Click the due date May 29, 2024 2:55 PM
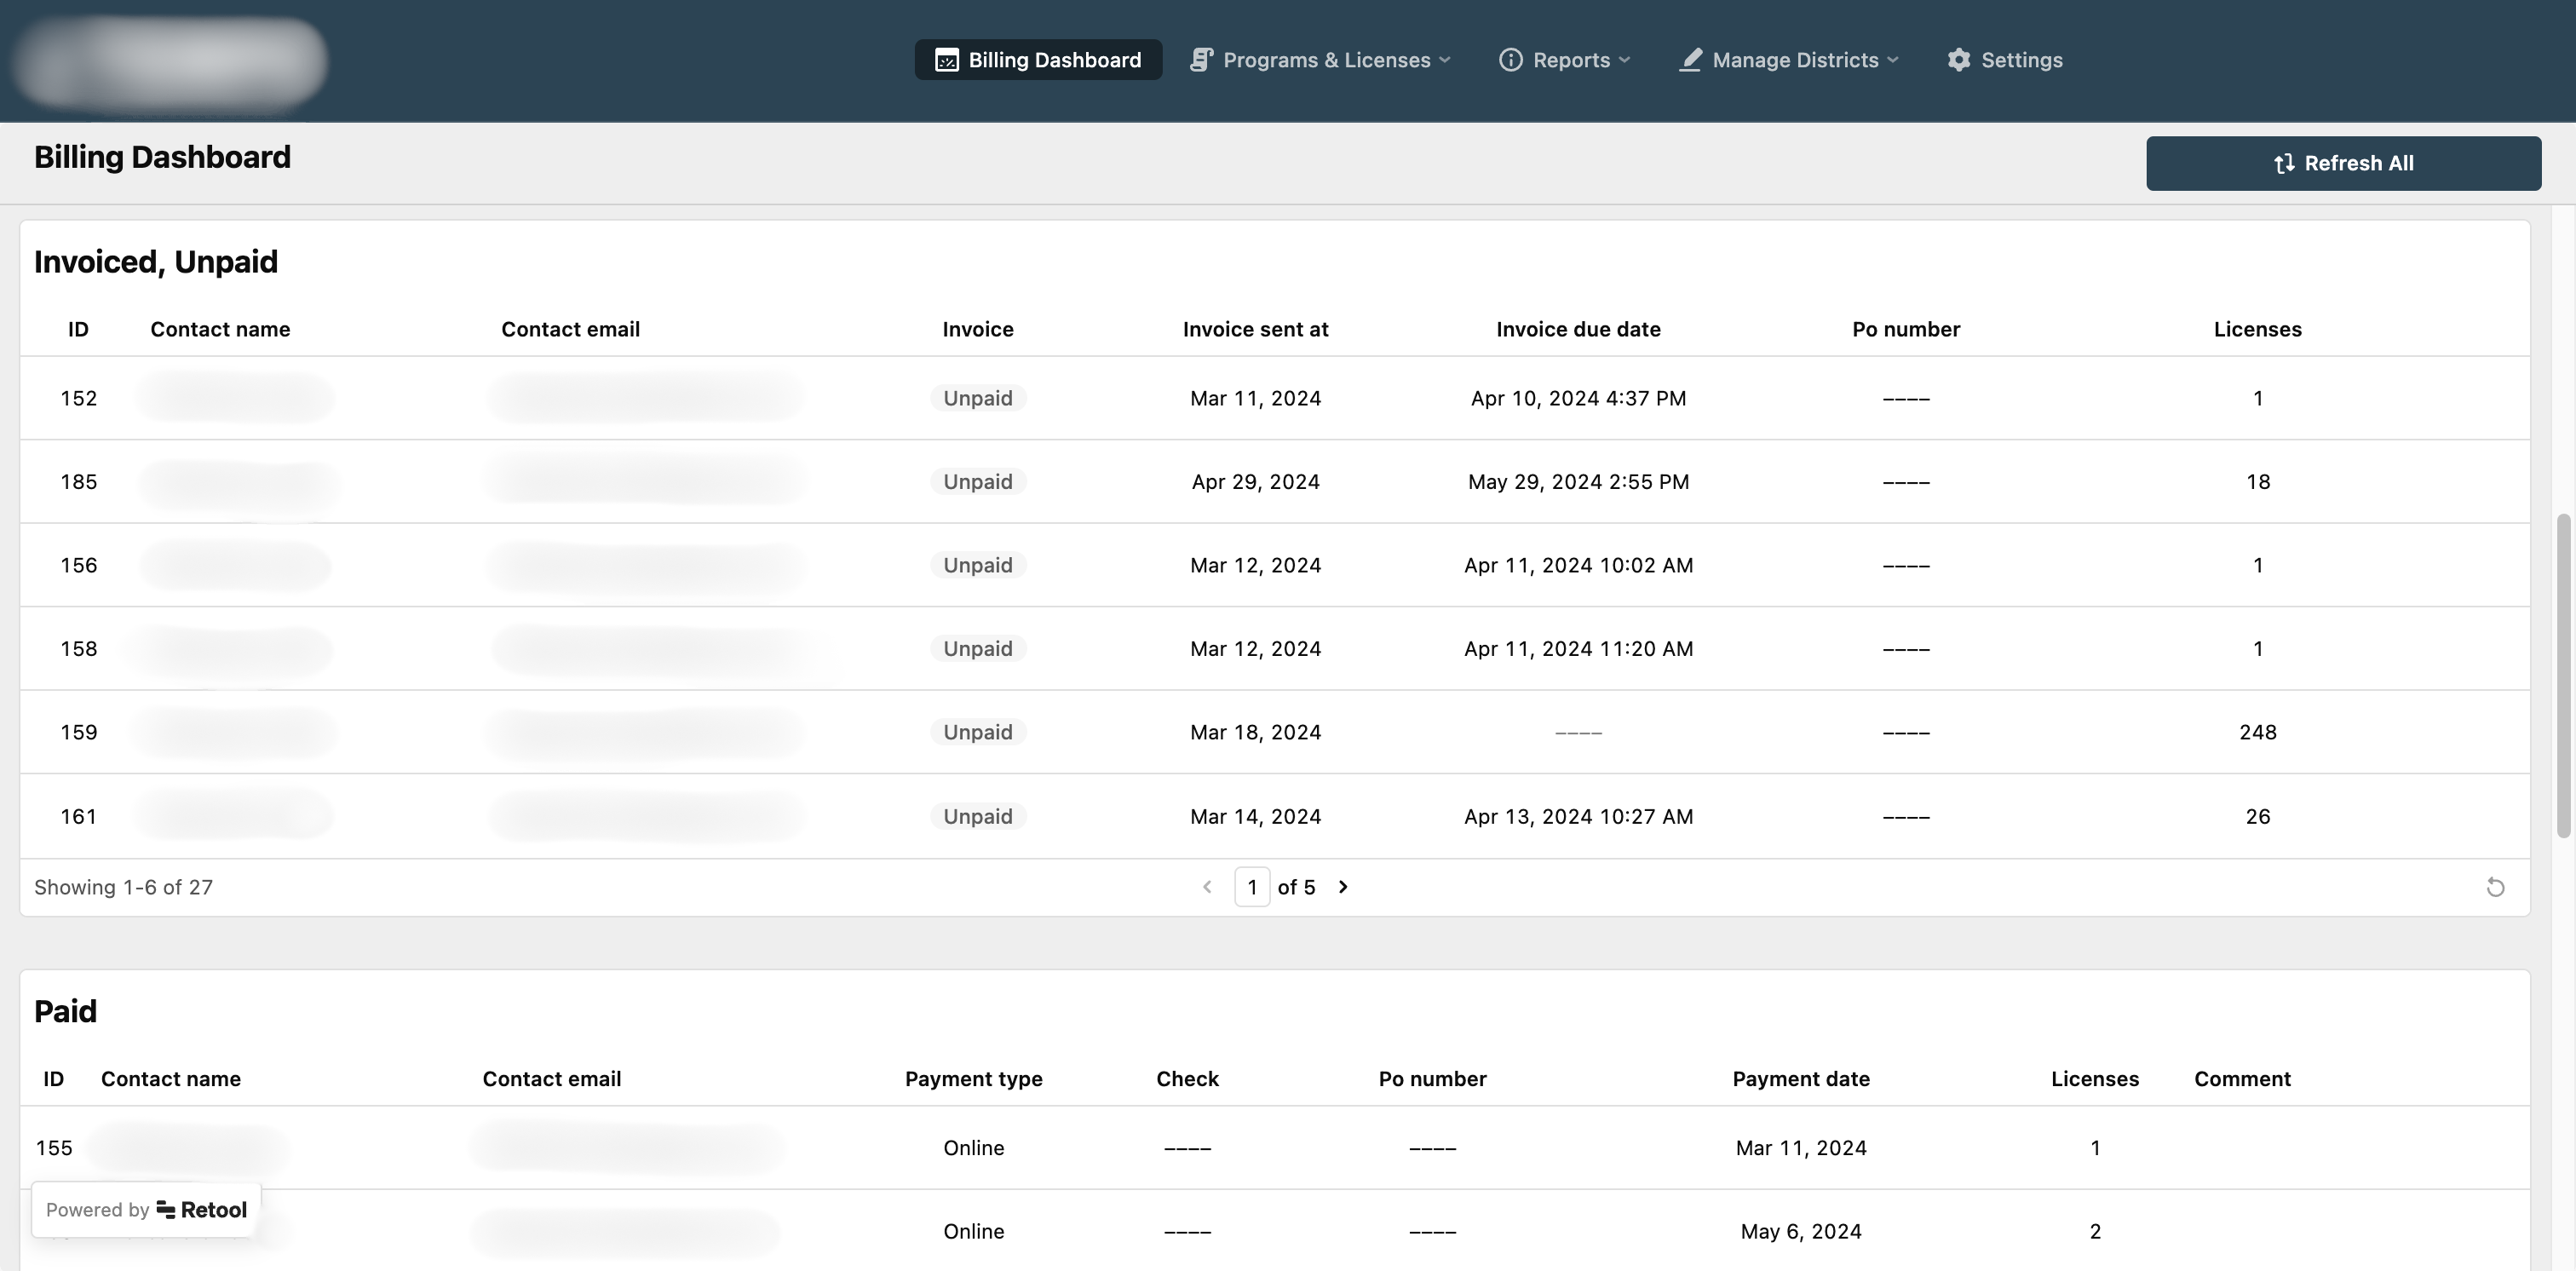This screenshot has width=2576, height=1271. [1578, 482]
